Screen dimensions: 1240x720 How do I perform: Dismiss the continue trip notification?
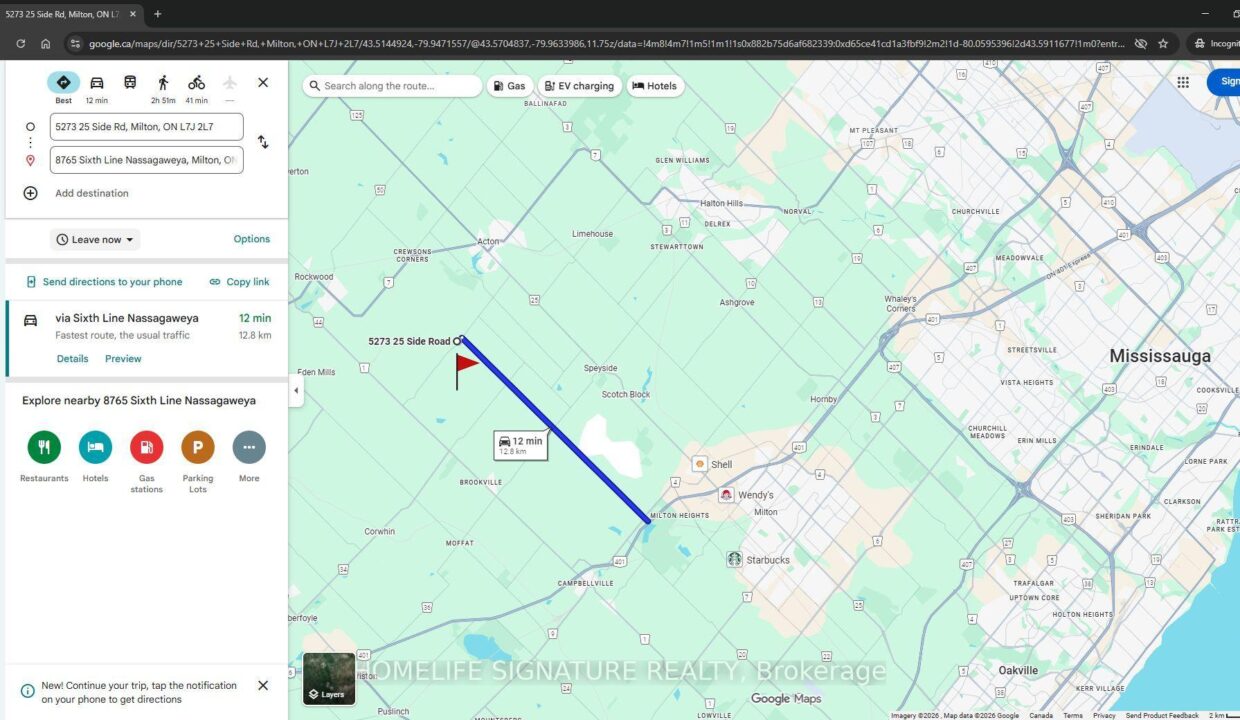(263, 686)
